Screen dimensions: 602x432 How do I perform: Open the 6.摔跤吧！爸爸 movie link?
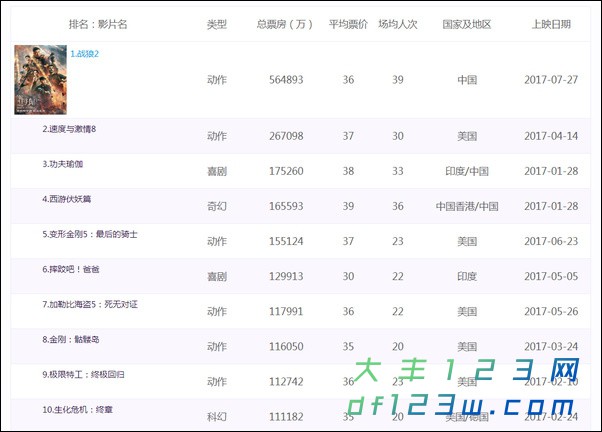point(70,269)
